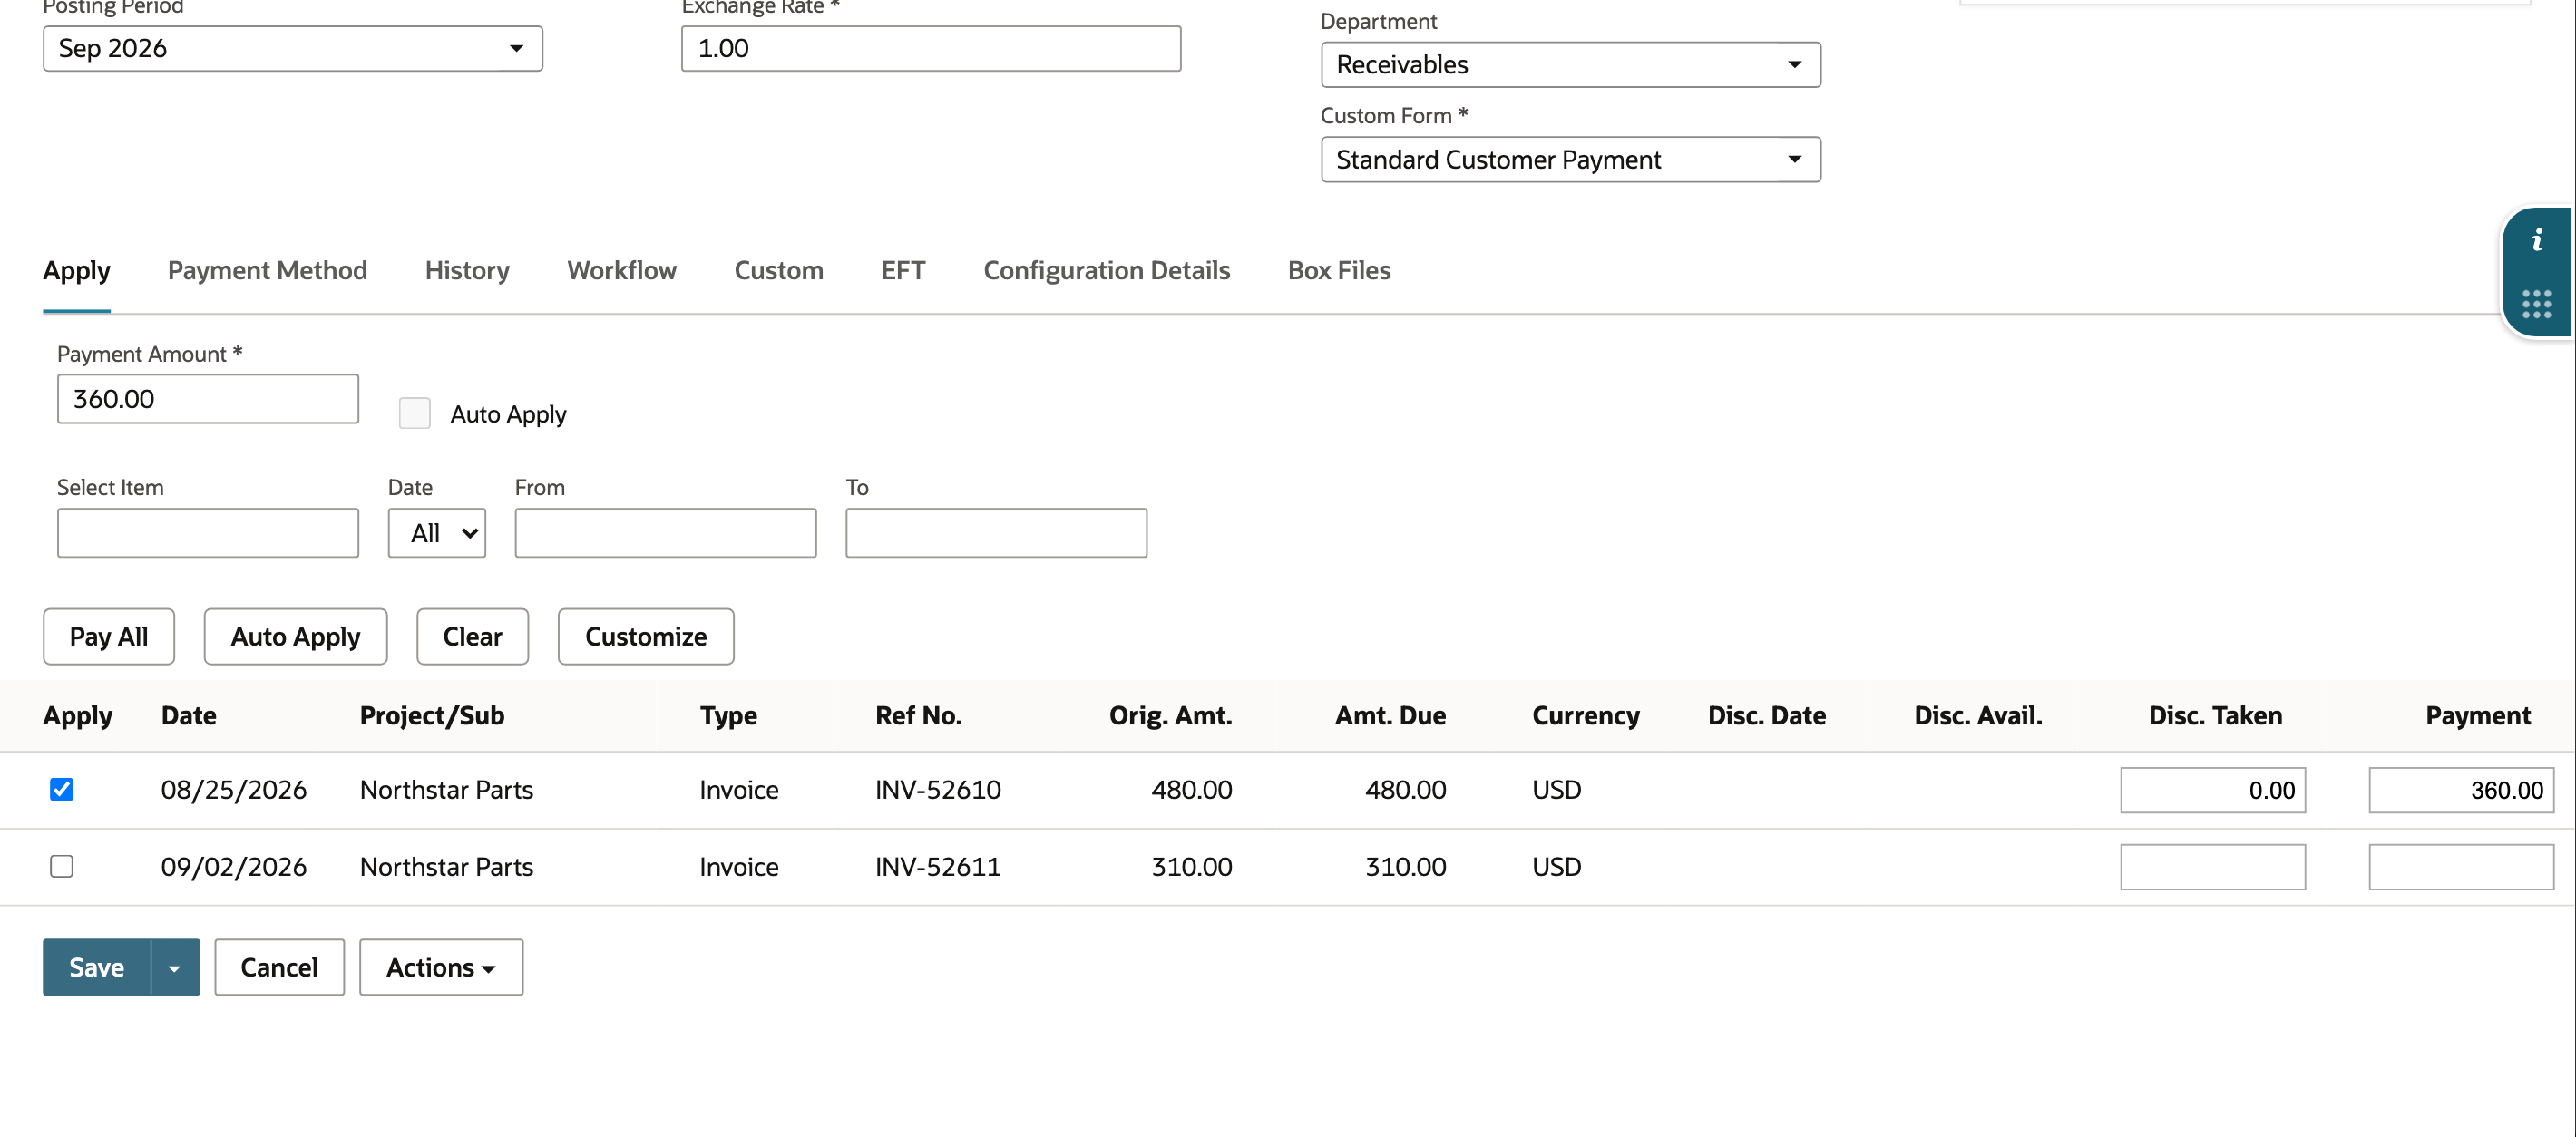Focus the Payment Amount field
The width and height of the screenshot is (2576, 1137).
click(x=207, y=399)
